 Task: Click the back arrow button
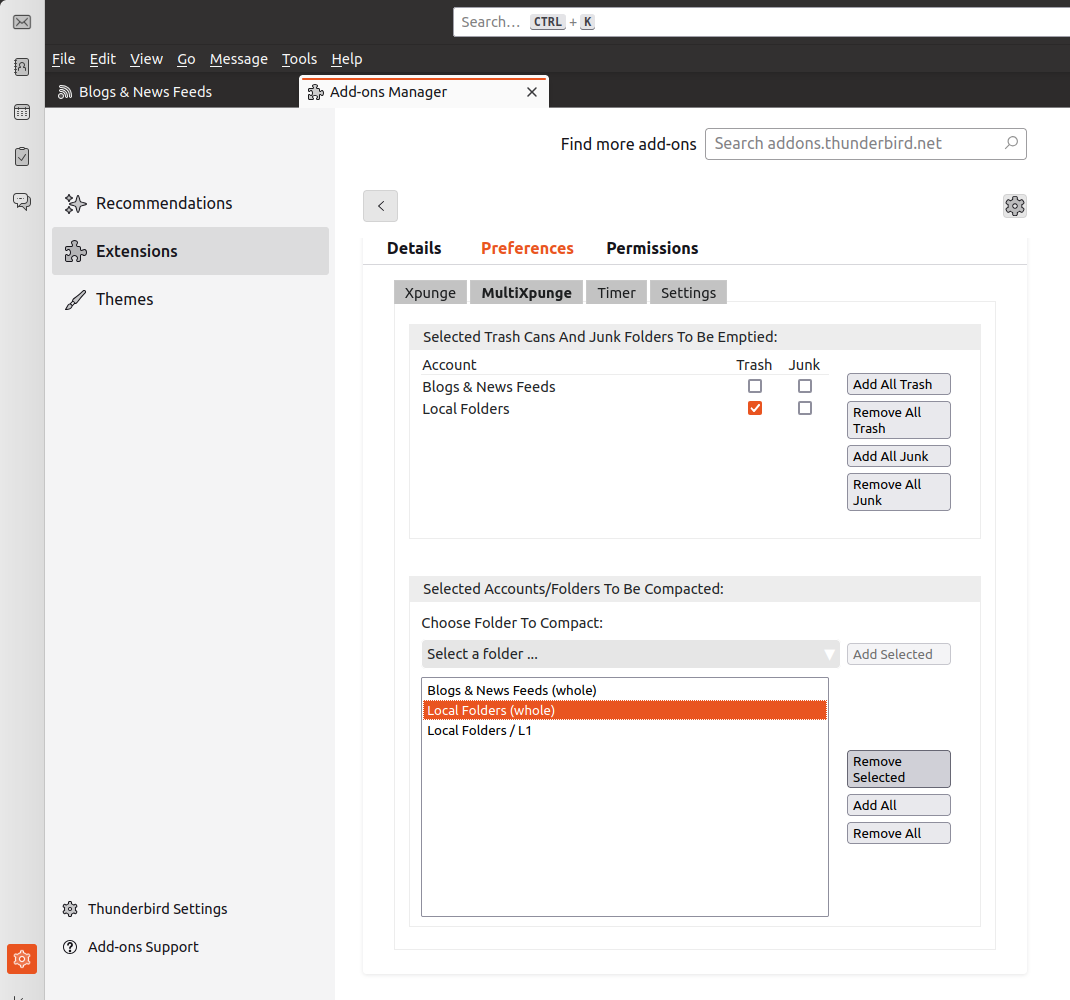(x=380, y=205)
